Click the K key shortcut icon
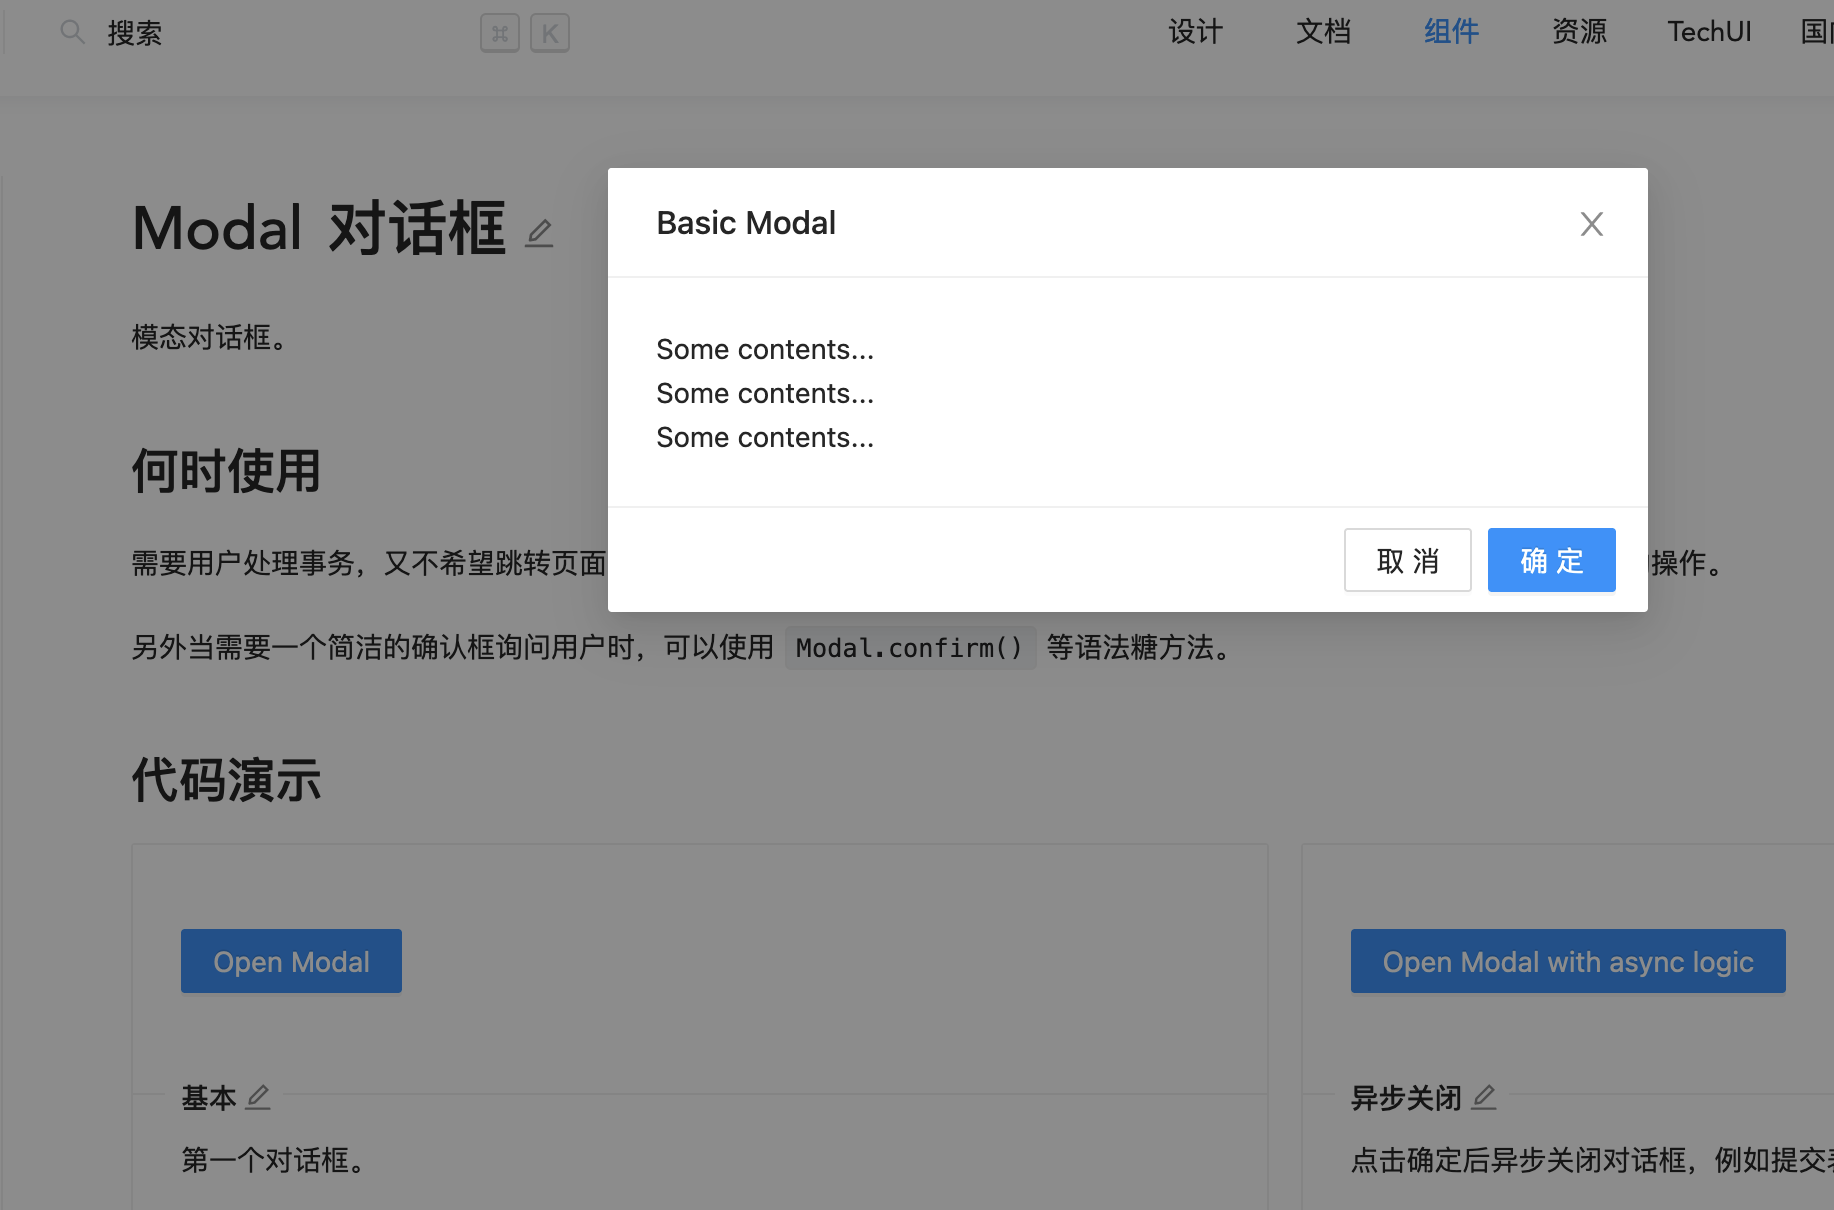 click(549, 32)
